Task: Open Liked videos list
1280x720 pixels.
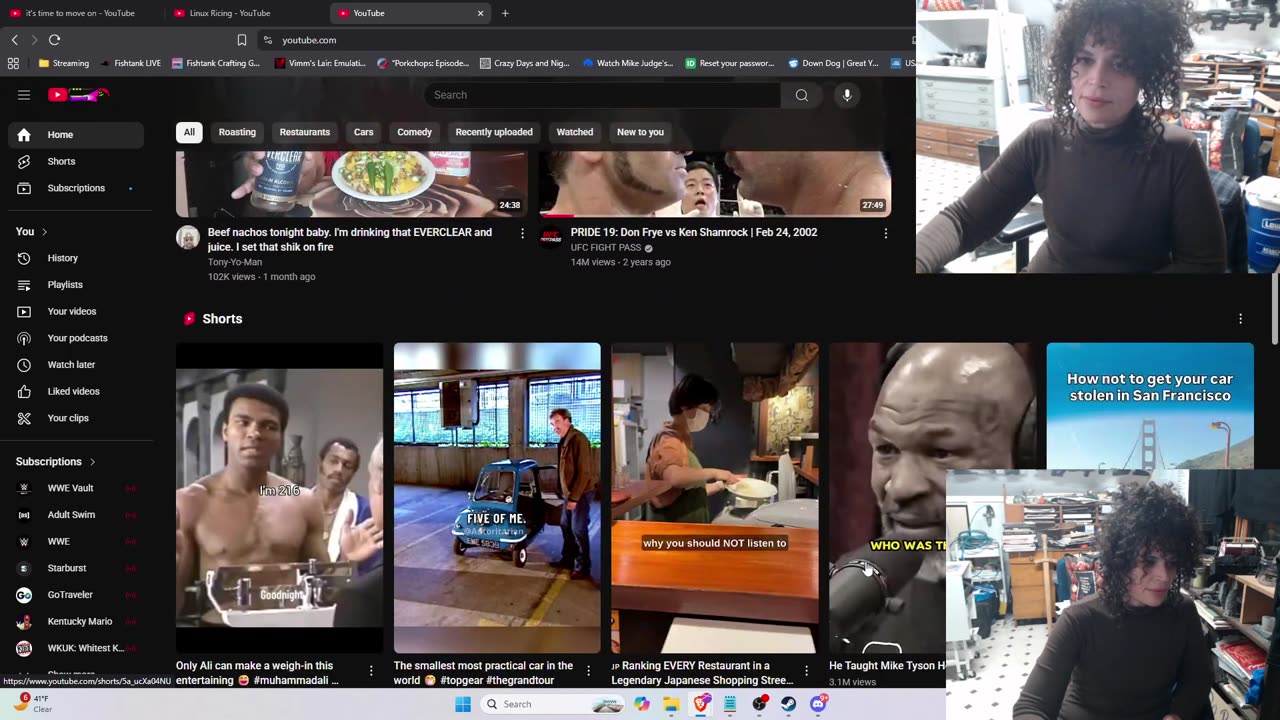Action: (77, 391)
